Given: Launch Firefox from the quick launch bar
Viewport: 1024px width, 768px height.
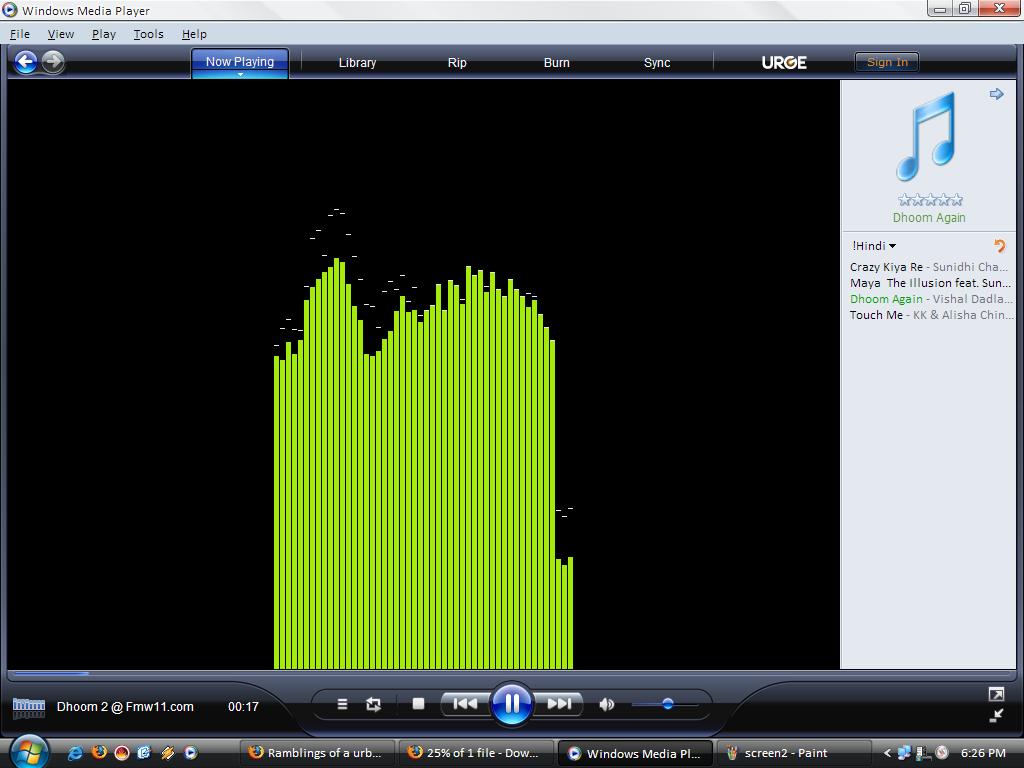Looking at the screenshot, I should pyautogui.click(x=99, y=752).
